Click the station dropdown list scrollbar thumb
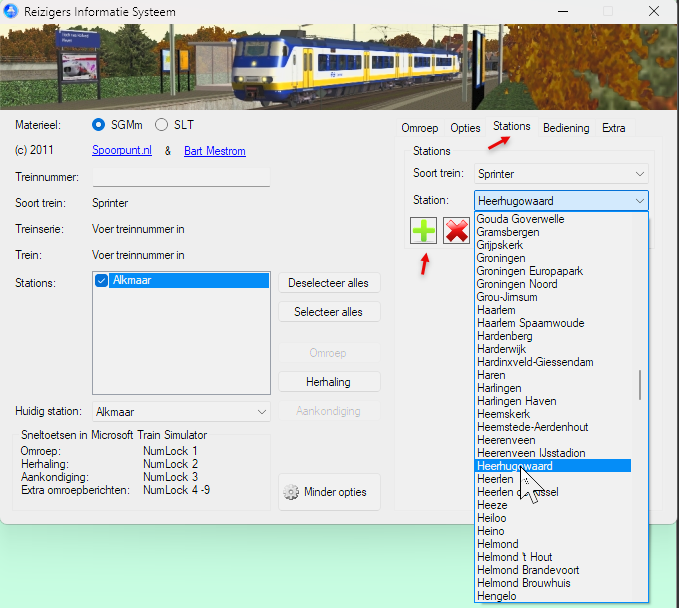Screen dimensions: 679x608 pyautogui.click(x=640, y=385)
